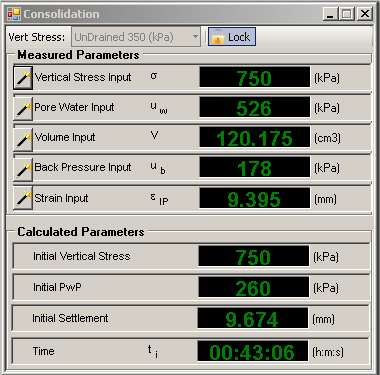Minimize the Consolidation window
The image size is (380, 375).
pyautogui.click(x=330, y=14)
